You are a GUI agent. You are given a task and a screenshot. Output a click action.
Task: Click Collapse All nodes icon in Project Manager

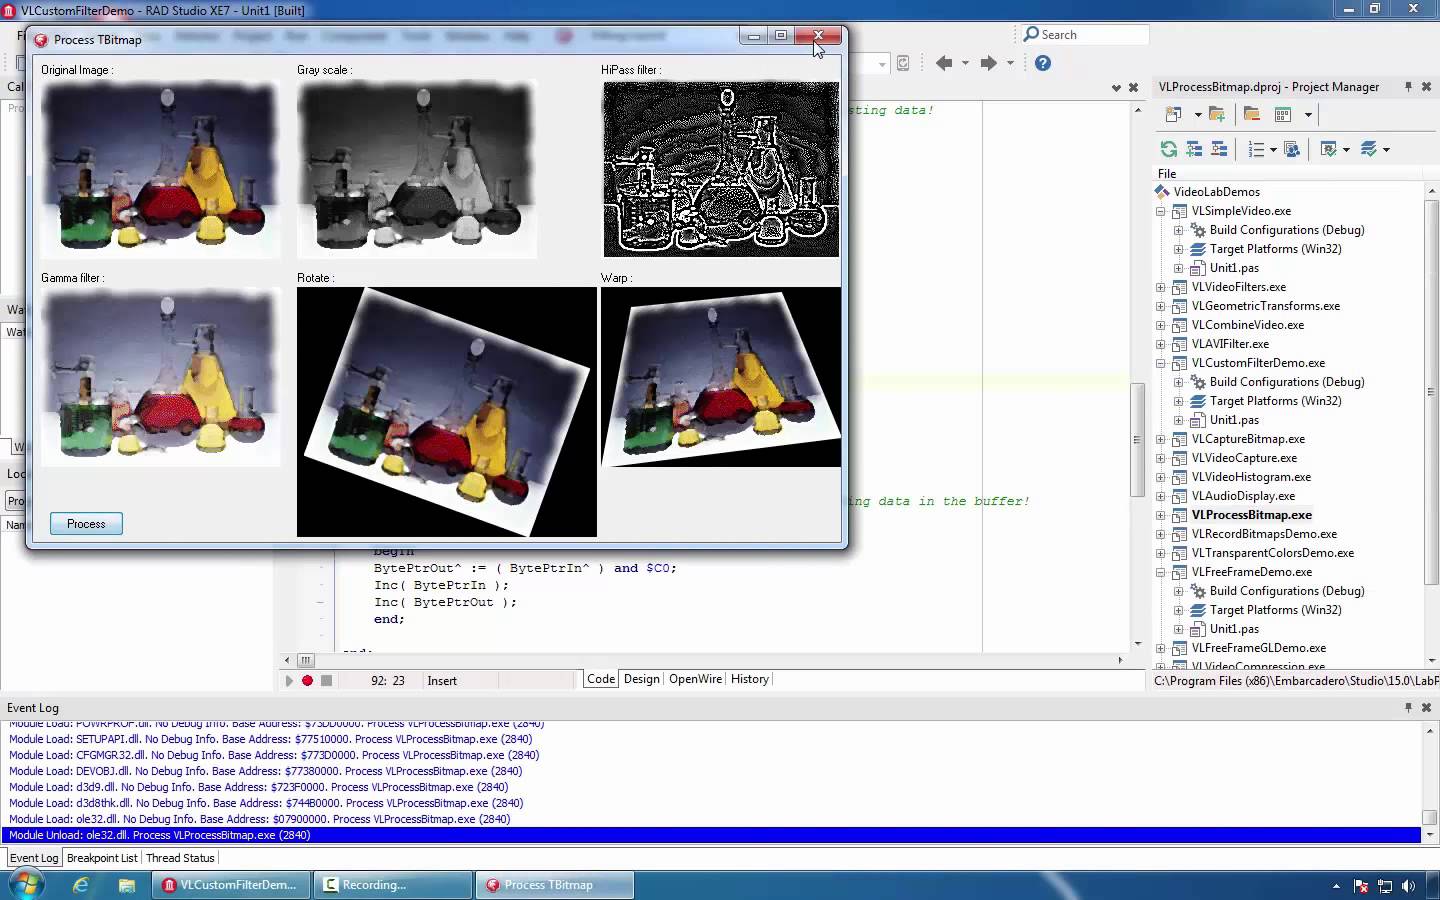point(1219,149)
